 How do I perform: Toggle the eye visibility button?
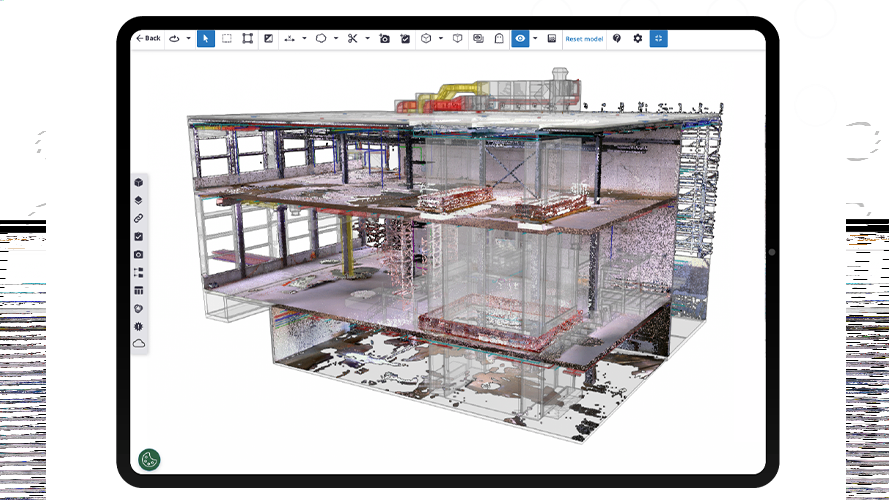click(x=520, y=39)
